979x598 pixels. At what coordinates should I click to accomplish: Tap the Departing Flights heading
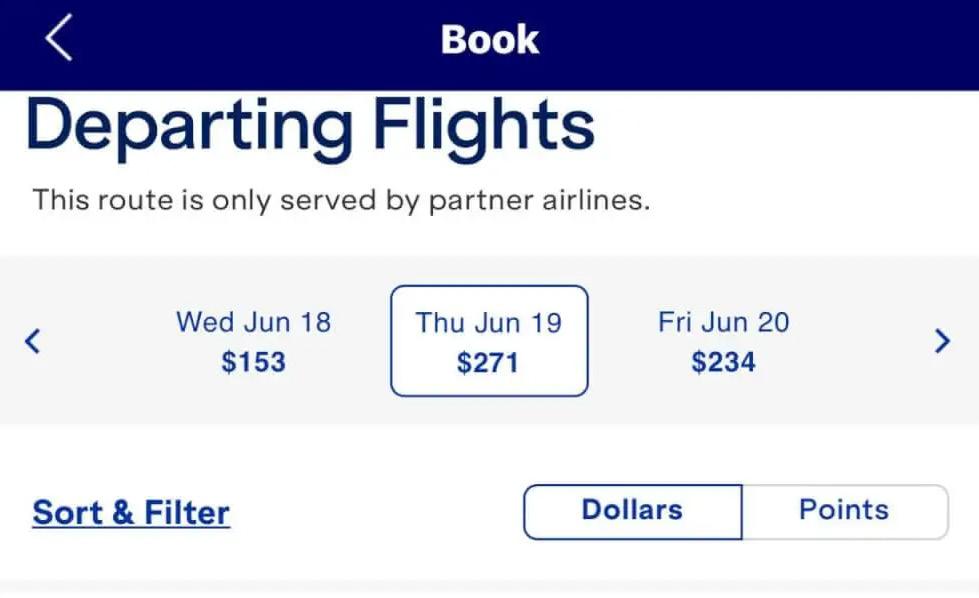click(x=310, y=127)
